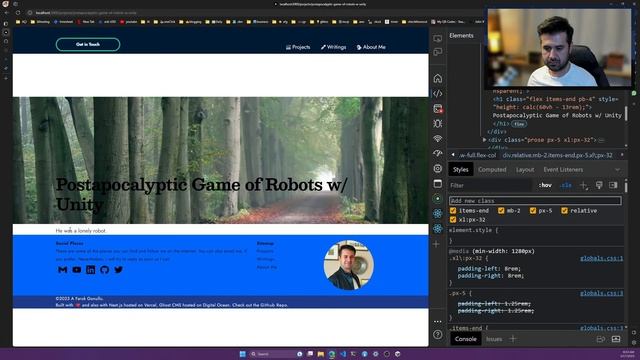This screenshot has width=640, height=360.
Task: Uncheck the mb-2 class checkbox
Action: [501, 211]
